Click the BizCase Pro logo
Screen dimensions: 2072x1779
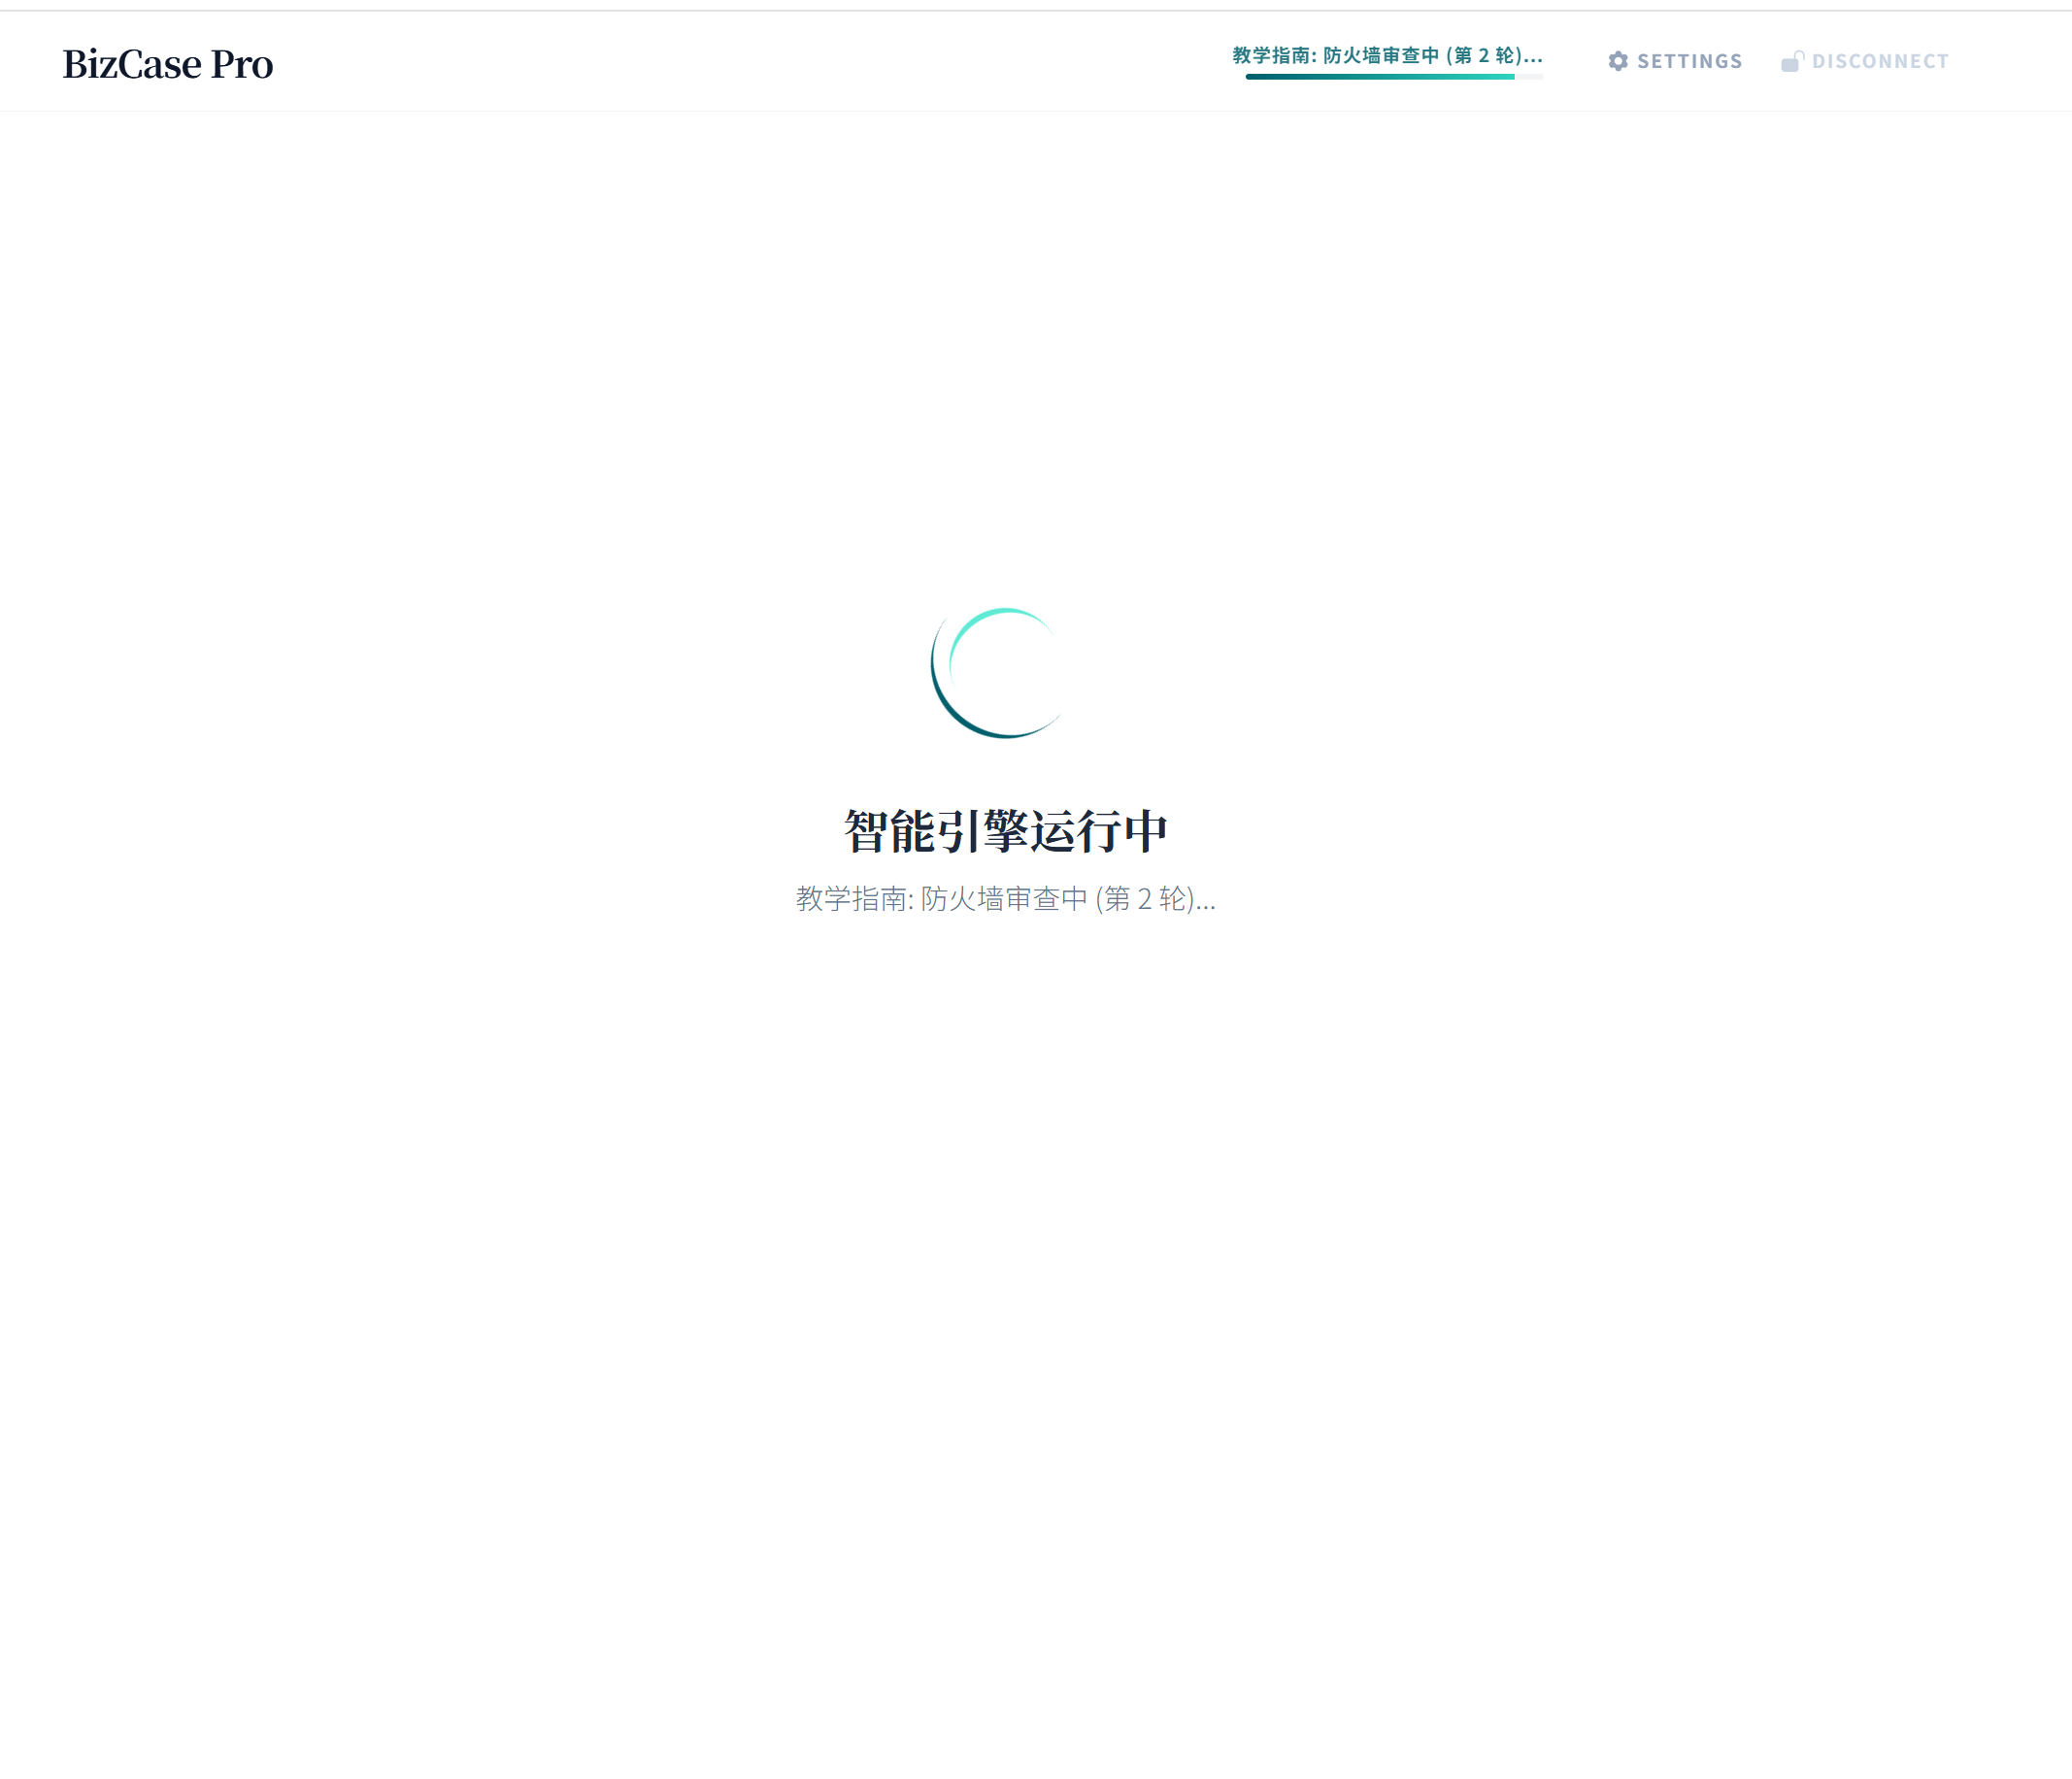tap(168, 64)
